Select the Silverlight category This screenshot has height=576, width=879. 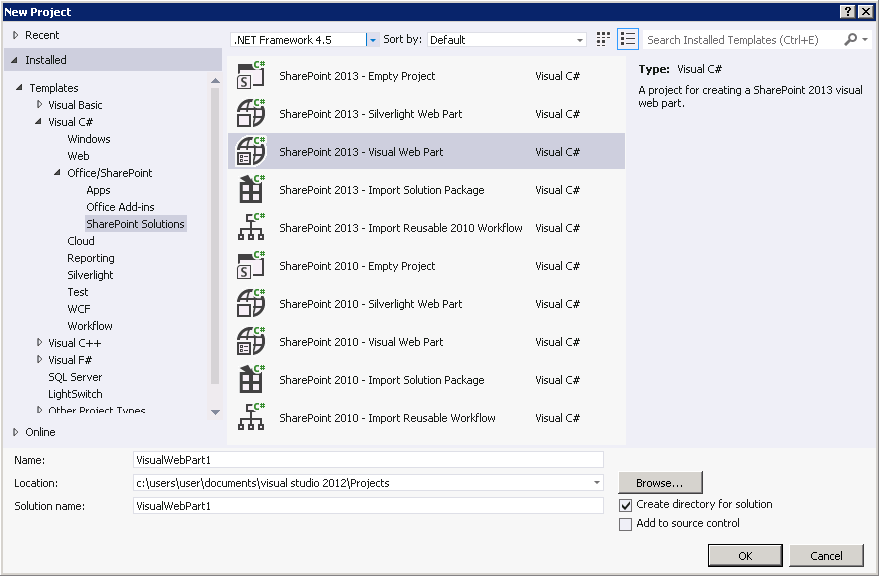(90, 275)
